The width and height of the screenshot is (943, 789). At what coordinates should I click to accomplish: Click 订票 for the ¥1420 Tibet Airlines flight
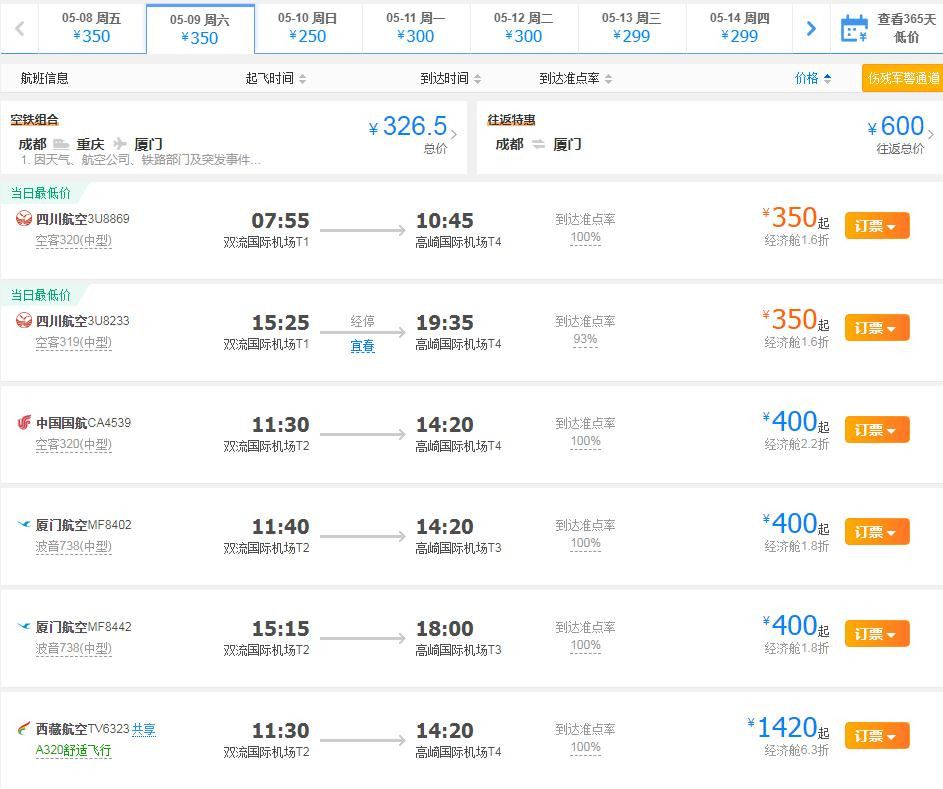[x=876, y=736]
